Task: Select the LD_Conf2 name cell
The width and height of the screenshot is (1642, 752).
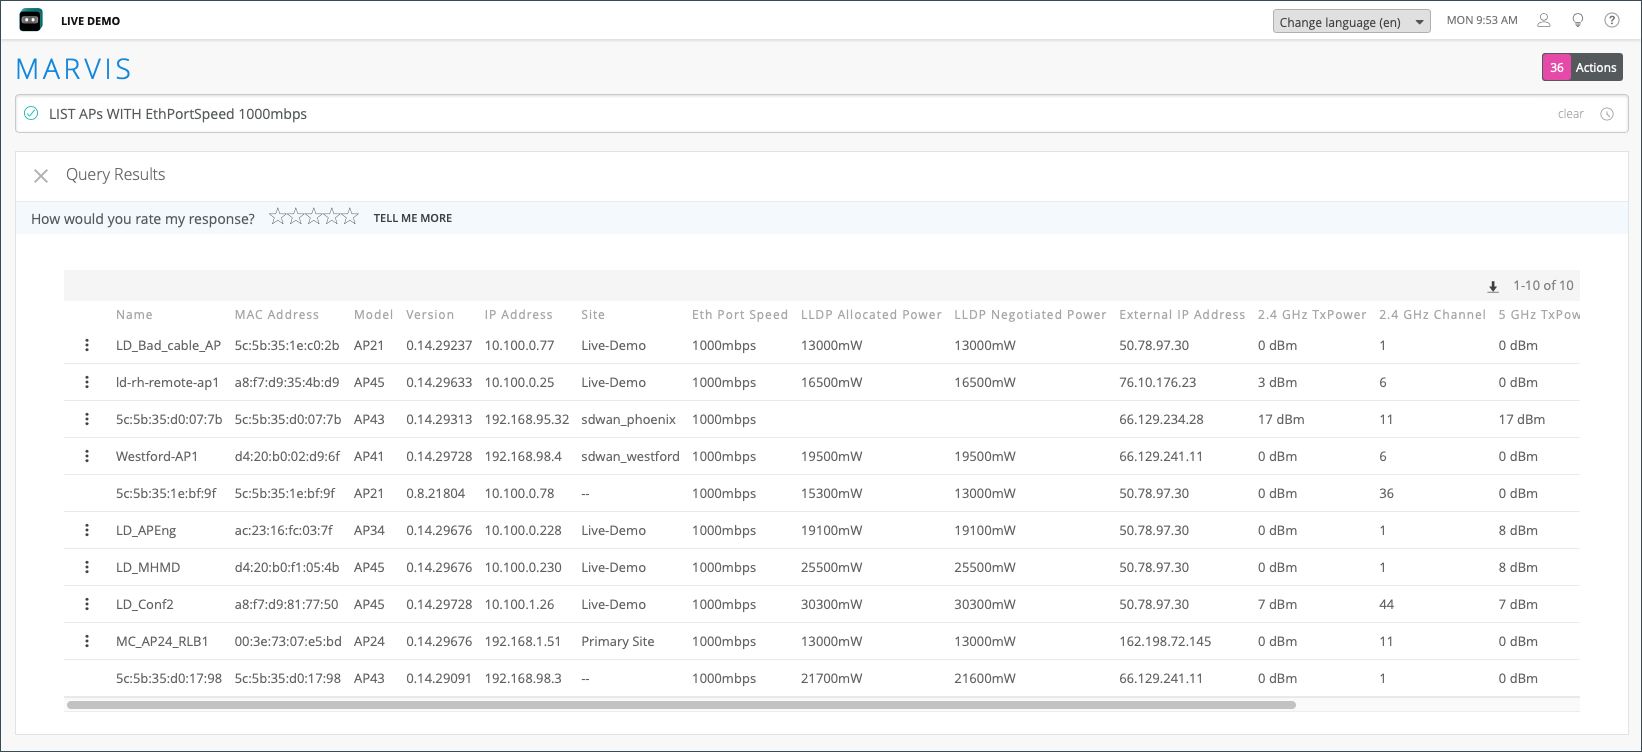Action: click(145, 604)
